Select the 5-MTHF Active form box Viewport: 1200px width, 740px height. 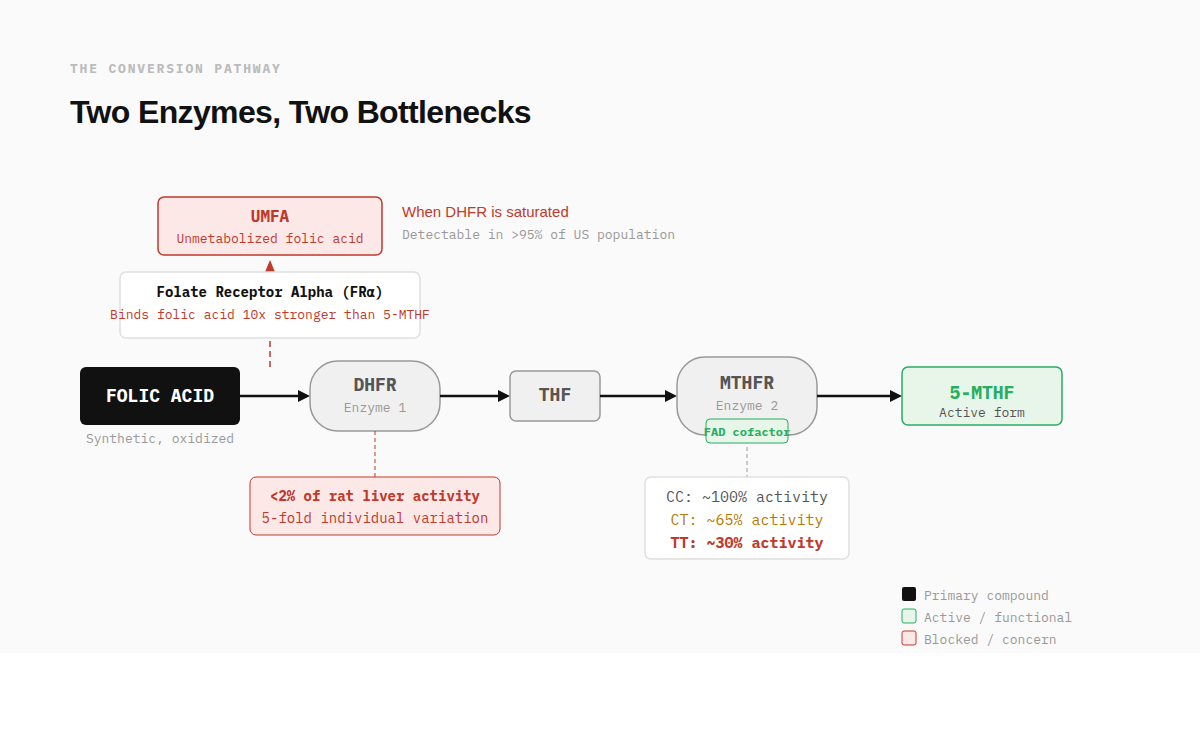pos(981,396)
